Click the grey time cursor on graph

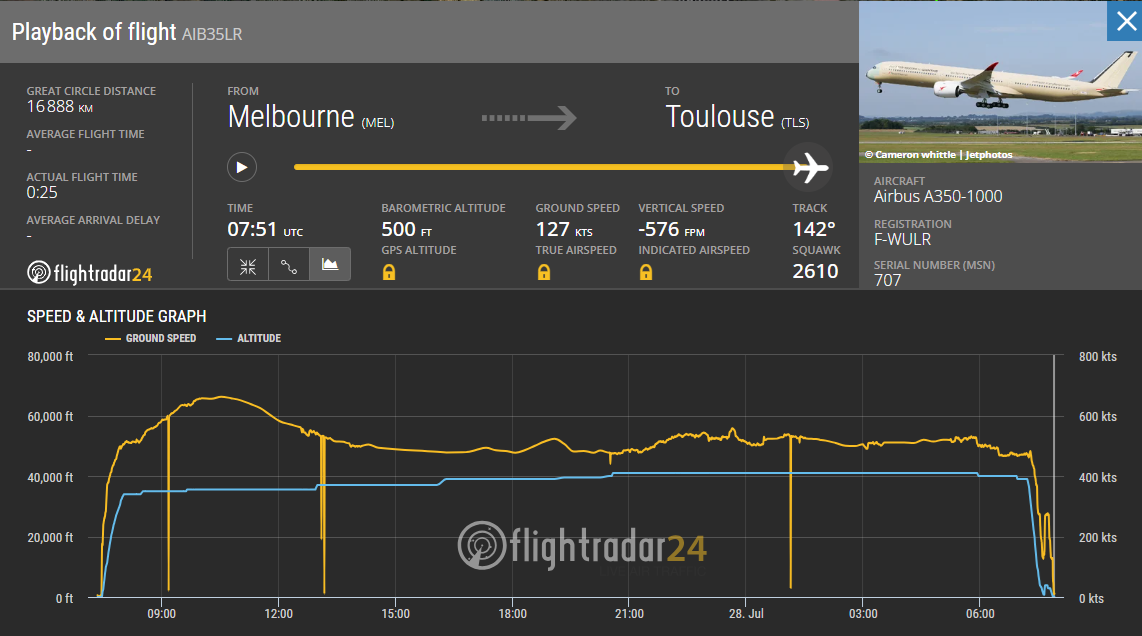click(1054, 476)
